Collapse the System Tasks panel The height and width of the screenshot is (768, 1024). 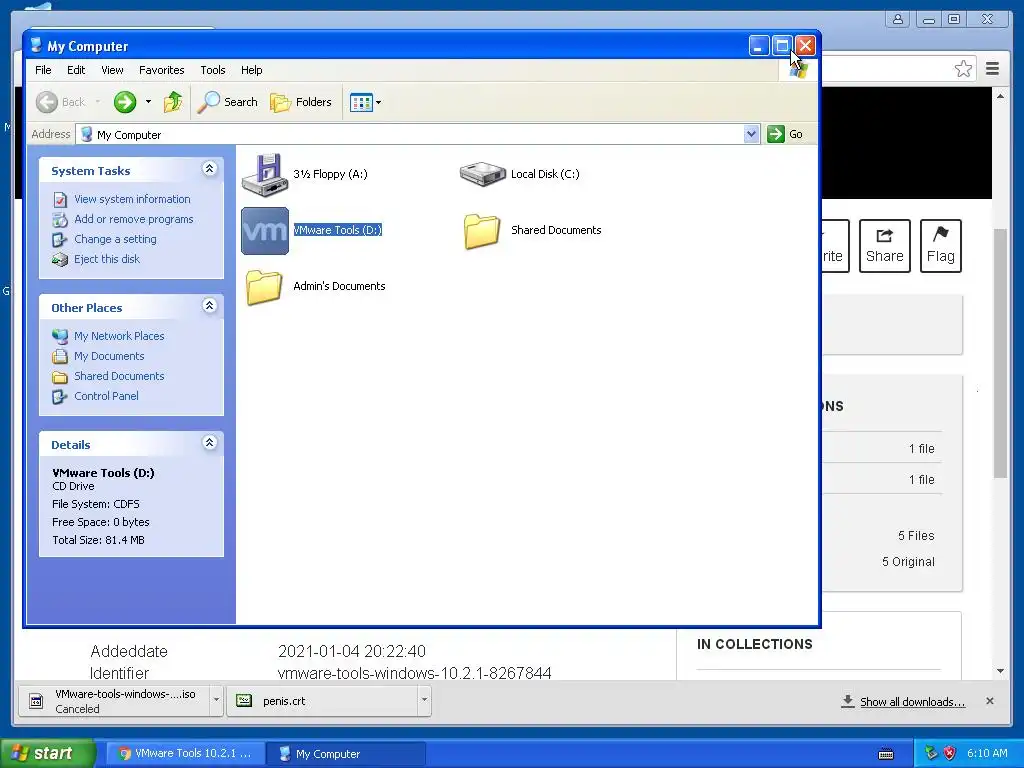(x=209, y=169)
